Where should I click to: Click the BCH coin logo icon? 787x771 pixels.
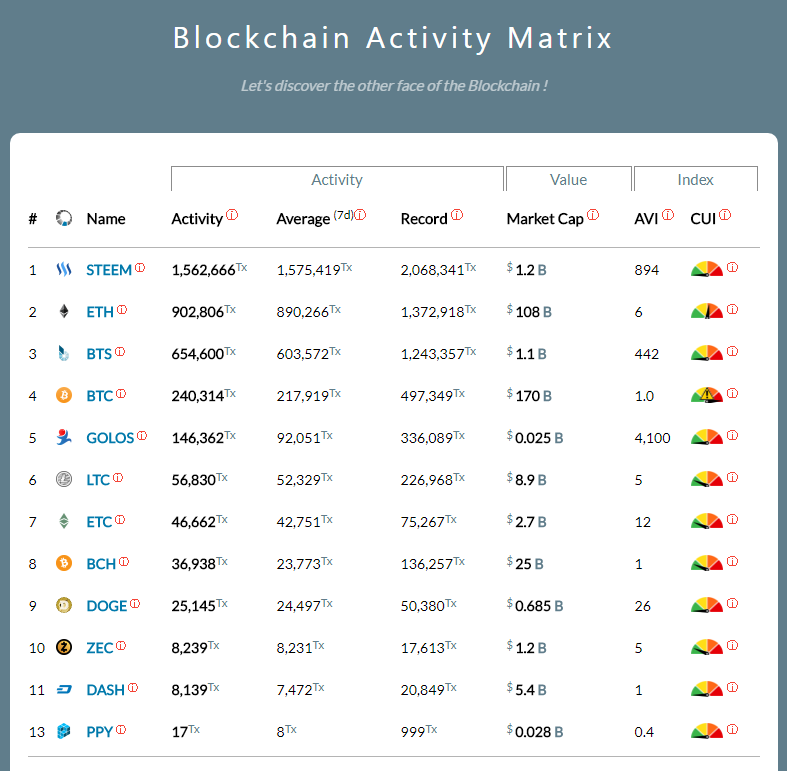tap(64, 563)
